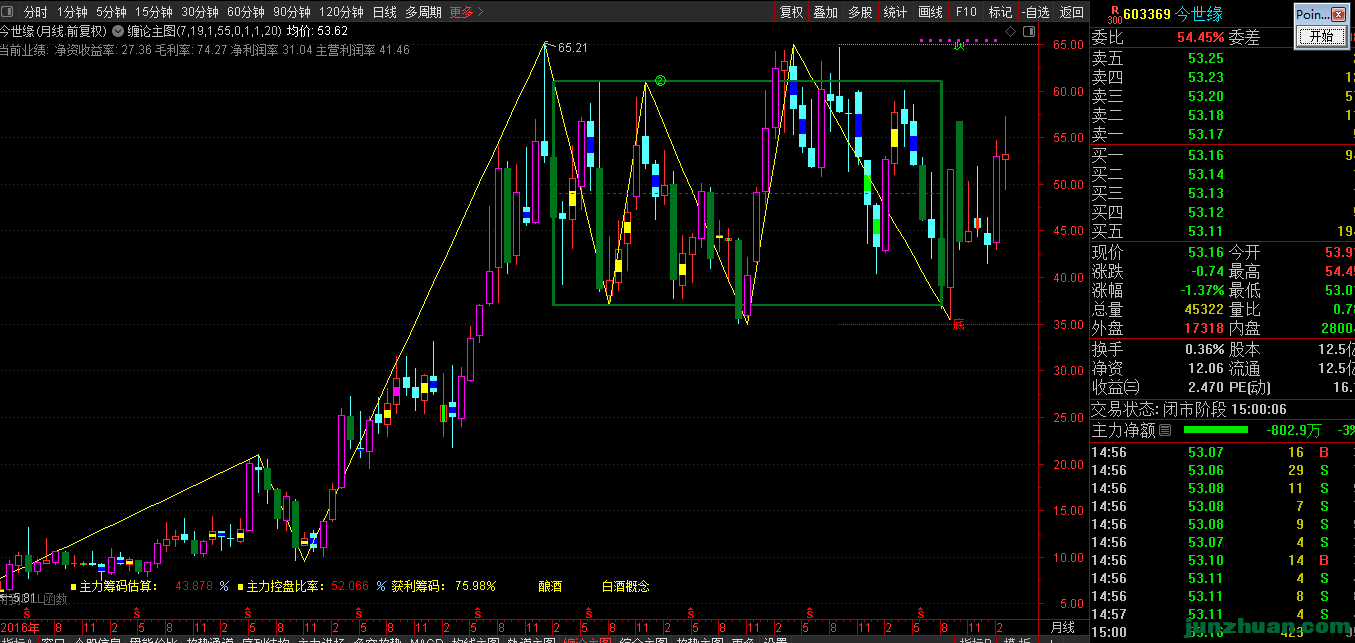Image resolution: width=1355 pixels, height=643 pixels.
Task: Switch to the 分时 timeframe
Action: 35,12
